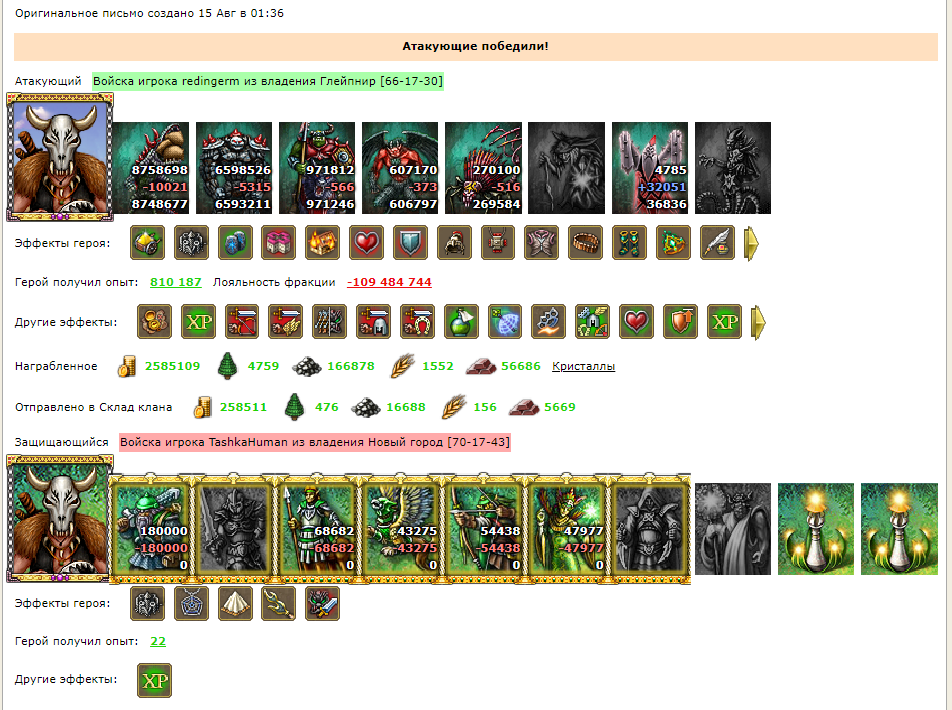Click the white pyramid tent defender effect icon

235,603
